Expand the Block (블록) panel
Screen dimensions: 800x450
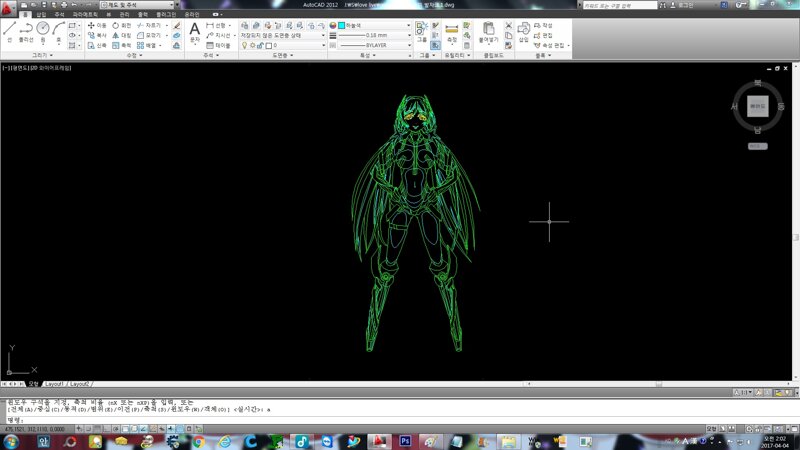[543, 55]
